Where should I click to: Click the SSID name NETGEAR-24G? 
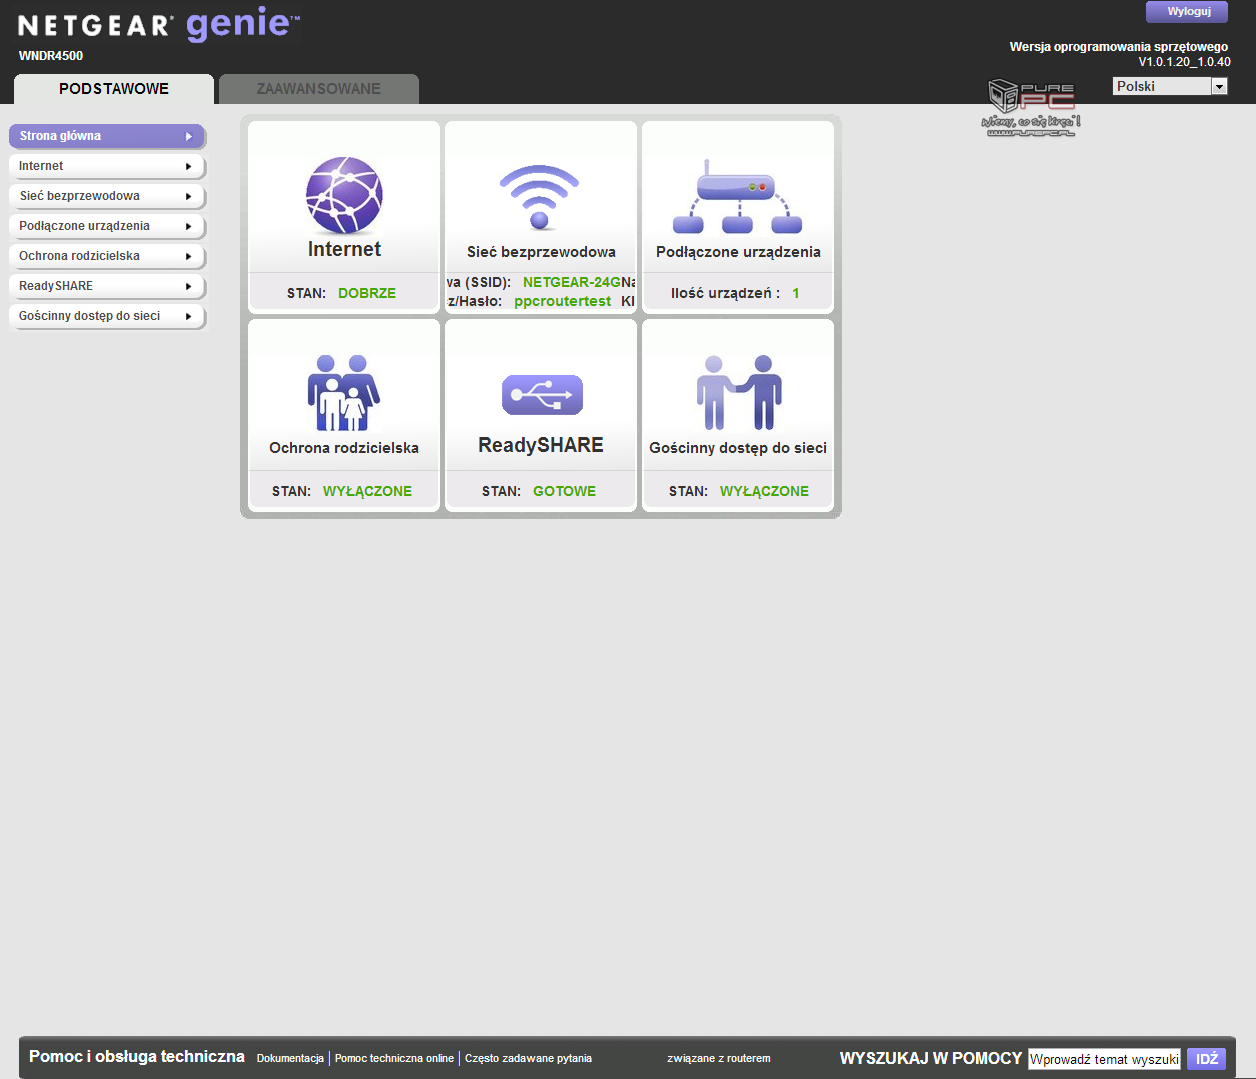[571, 282]
